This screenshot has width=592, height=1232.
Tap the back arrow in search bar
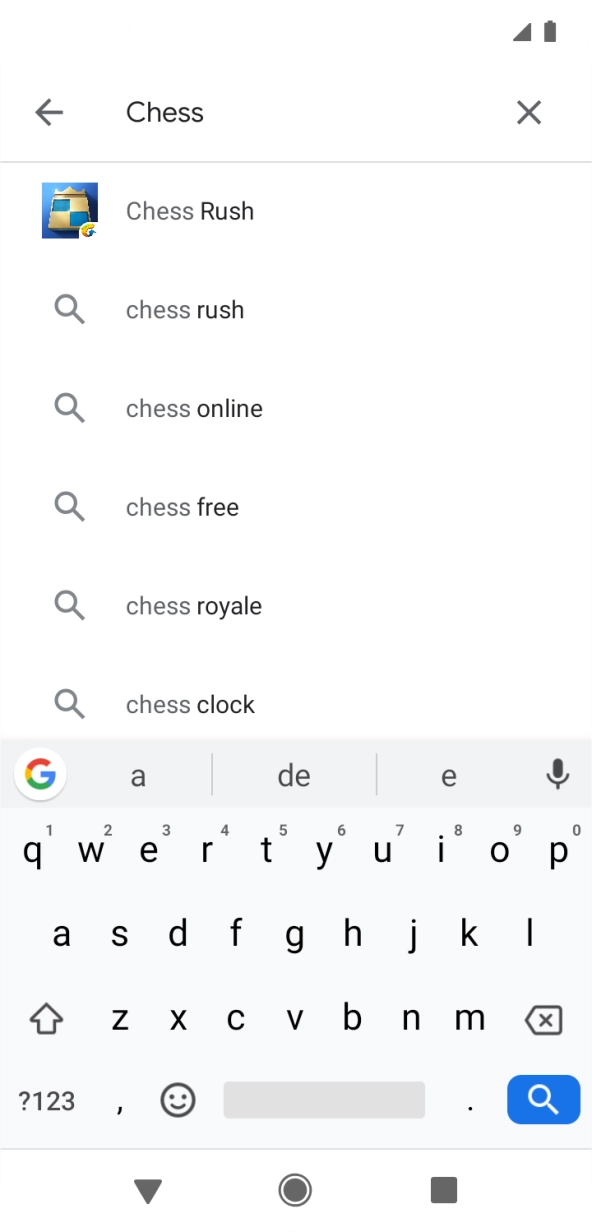pos(49,112)
